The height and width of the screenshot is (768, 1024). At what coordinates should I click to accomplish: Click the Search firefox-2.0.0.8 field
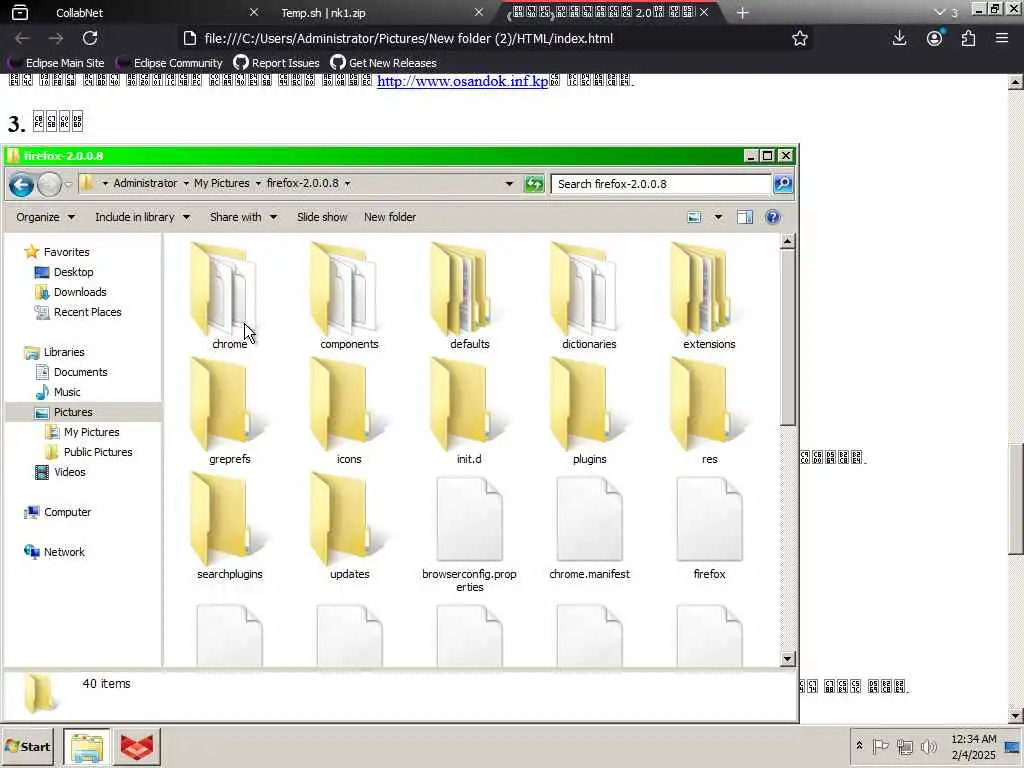coord(661,184)
